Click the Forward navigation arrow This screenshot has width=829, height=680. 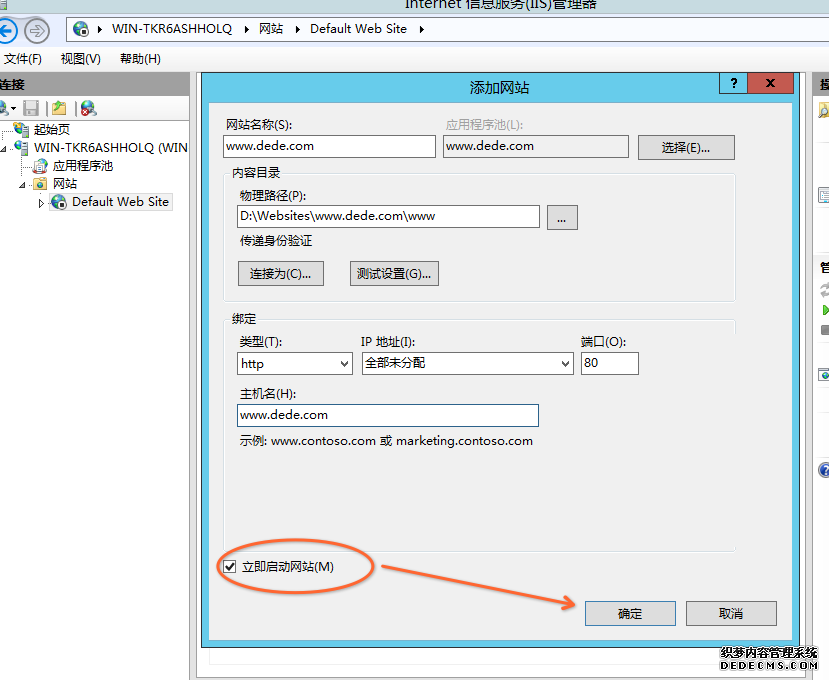[37, 30]
